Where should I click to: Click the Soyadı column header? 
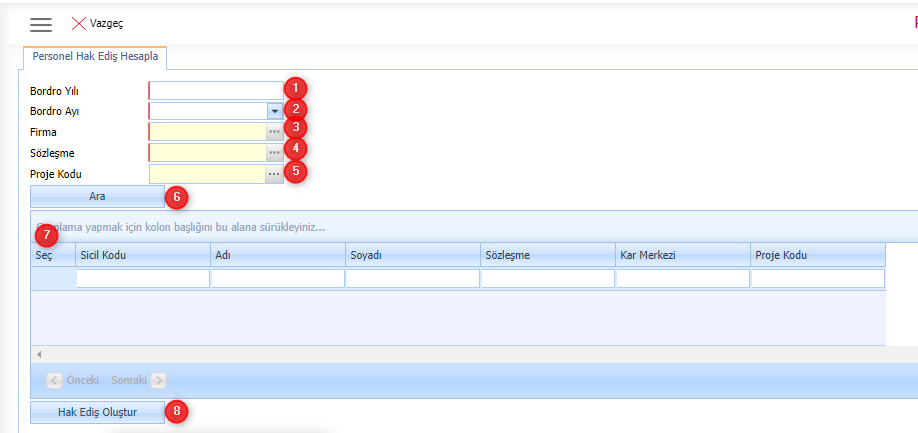(x=412, y=255)
